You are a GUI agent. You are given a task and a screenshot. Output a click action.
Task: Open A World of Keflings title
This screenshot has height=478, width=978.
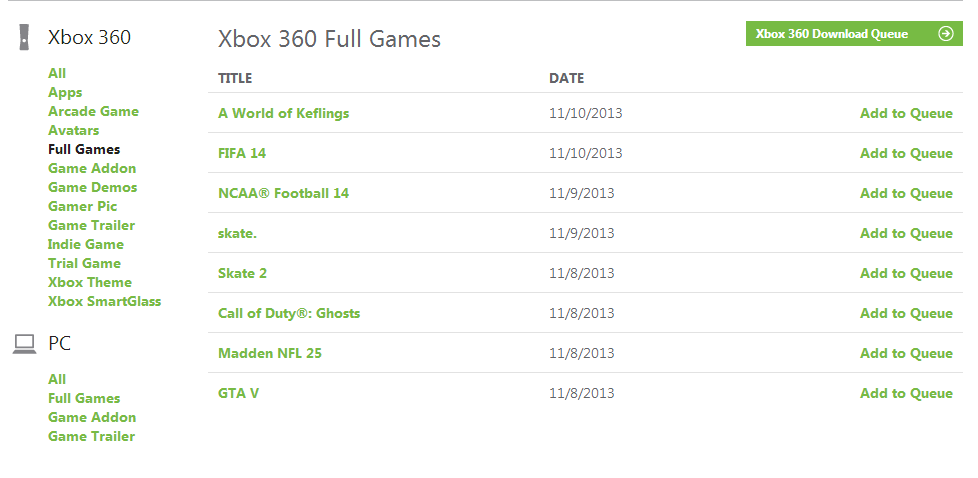[x=283, y=114]
